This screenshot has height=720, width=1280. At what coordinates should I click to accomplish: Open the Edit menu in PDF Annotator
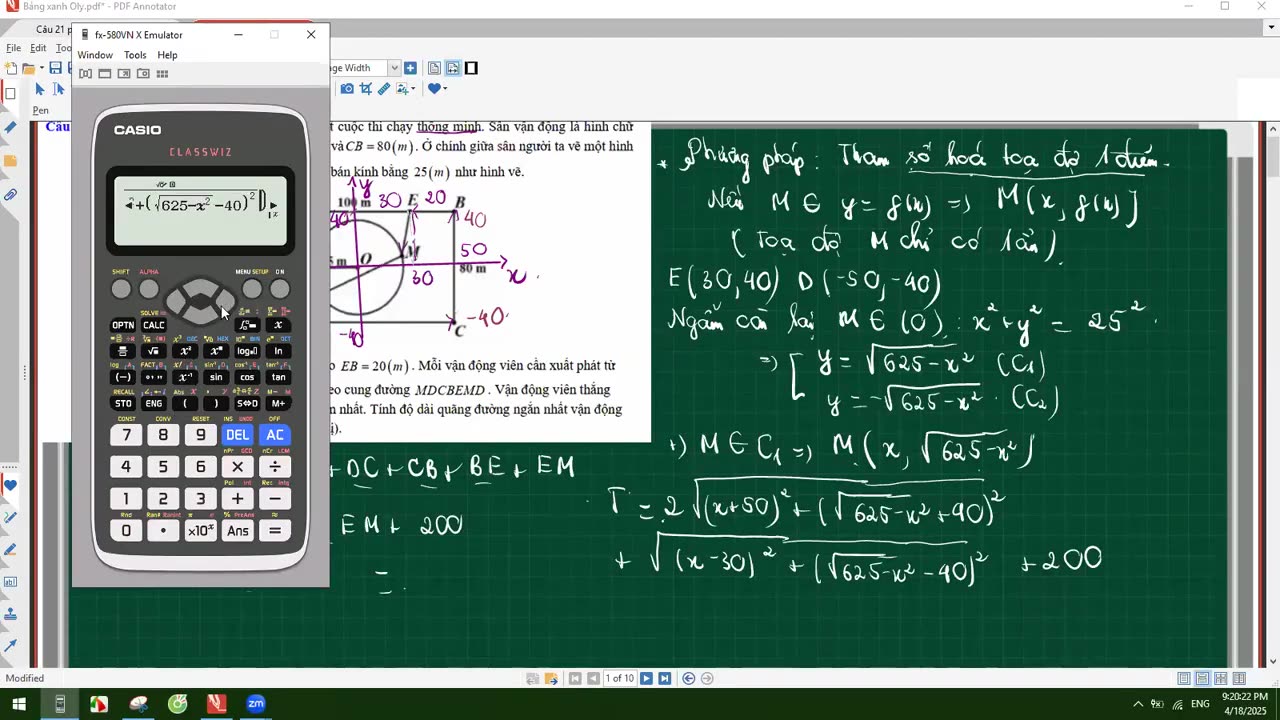38,48
